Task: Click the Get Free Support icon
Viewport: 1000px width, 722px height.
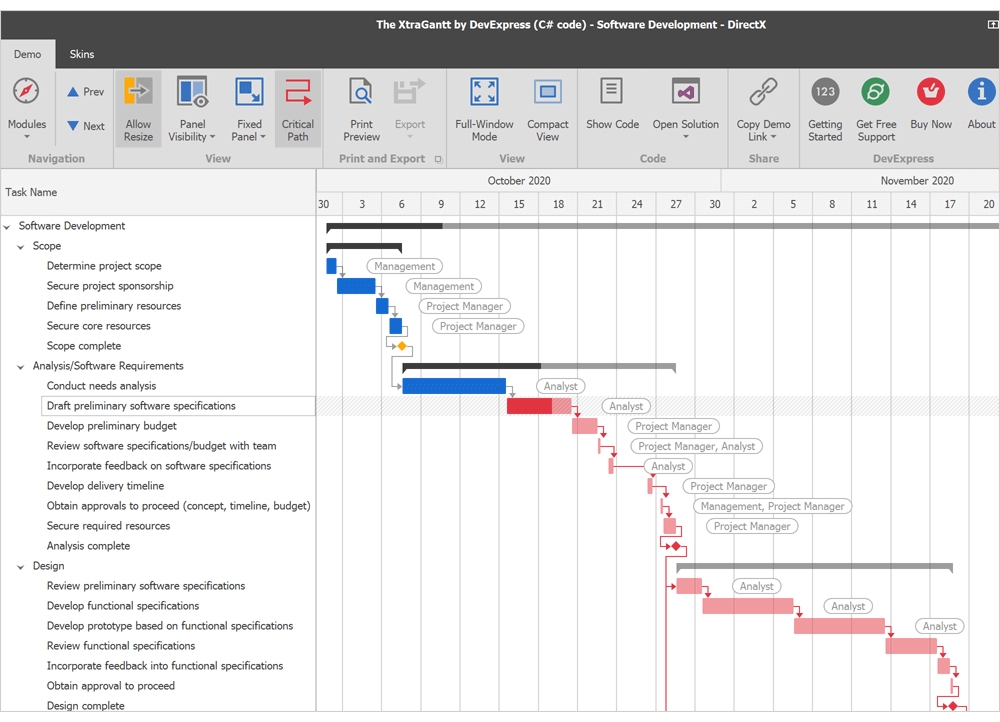Action: 876,105
